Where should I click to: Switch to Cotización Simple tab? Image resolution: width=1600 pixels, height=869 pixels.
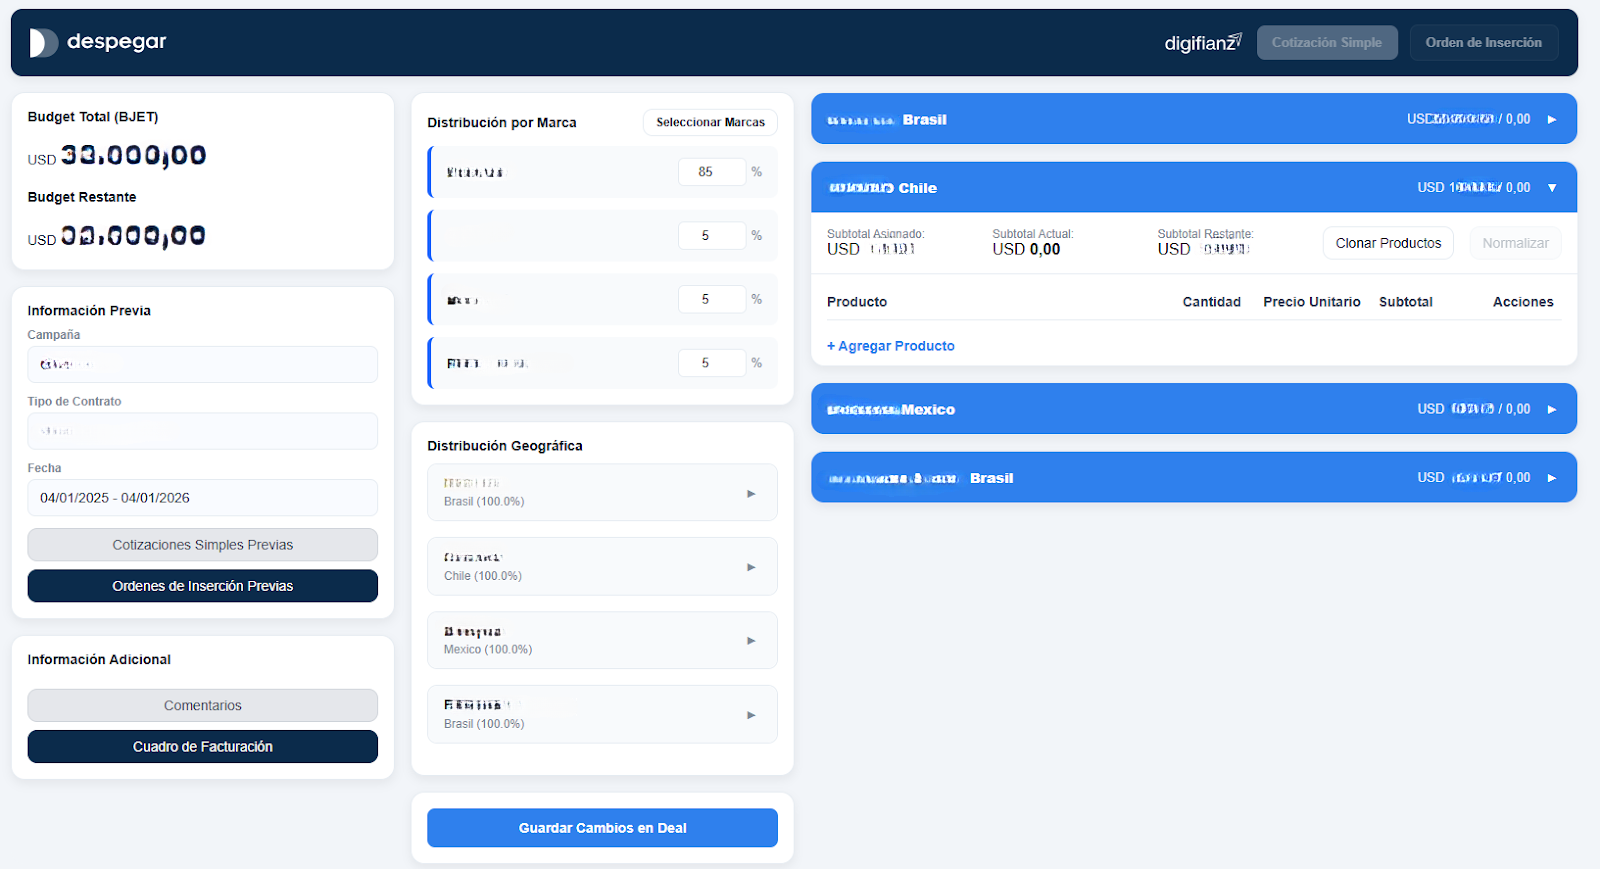click(1327, 42)
